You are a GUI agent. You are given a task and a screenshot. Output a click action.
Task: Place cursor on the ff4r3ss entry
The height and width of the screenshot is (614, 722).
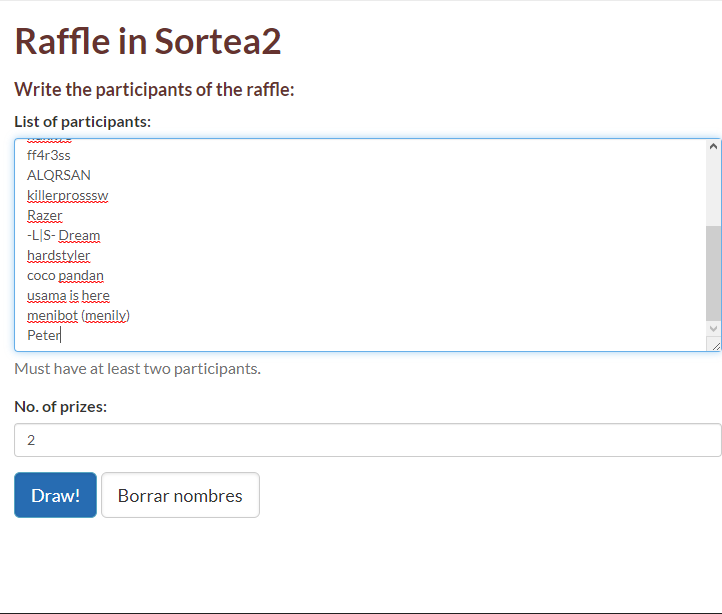coord(49,155)
